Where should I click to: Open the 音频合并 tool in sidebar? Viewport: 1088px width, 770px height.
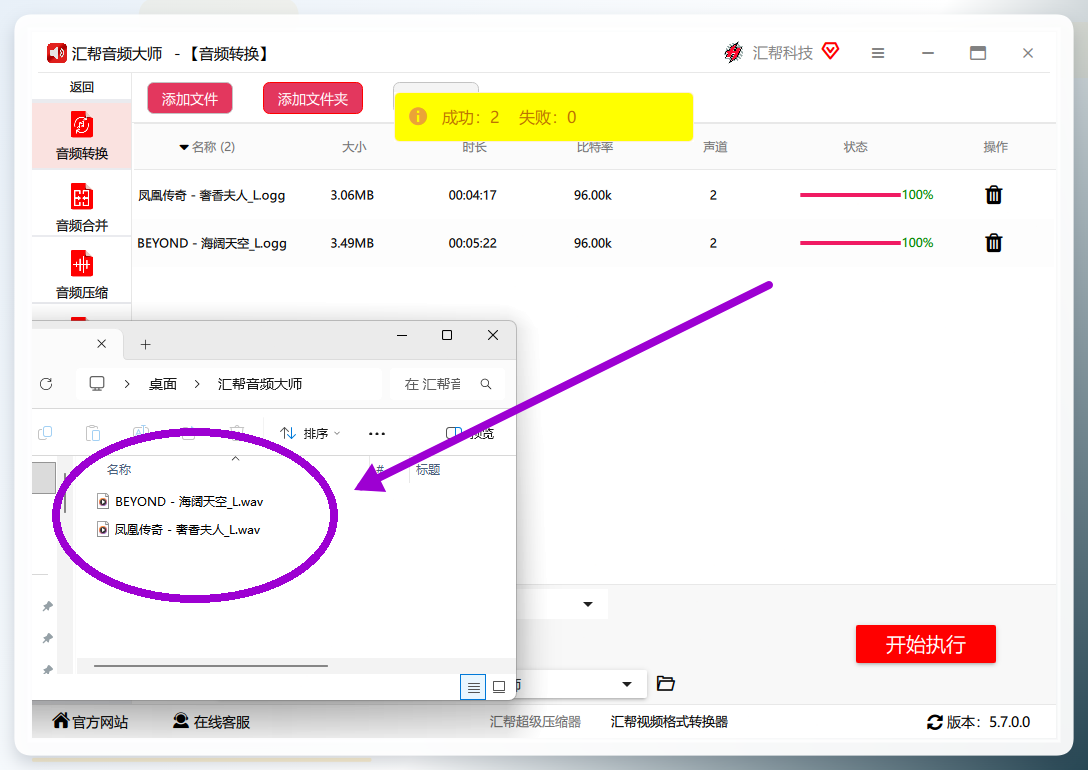coord(82,207)
